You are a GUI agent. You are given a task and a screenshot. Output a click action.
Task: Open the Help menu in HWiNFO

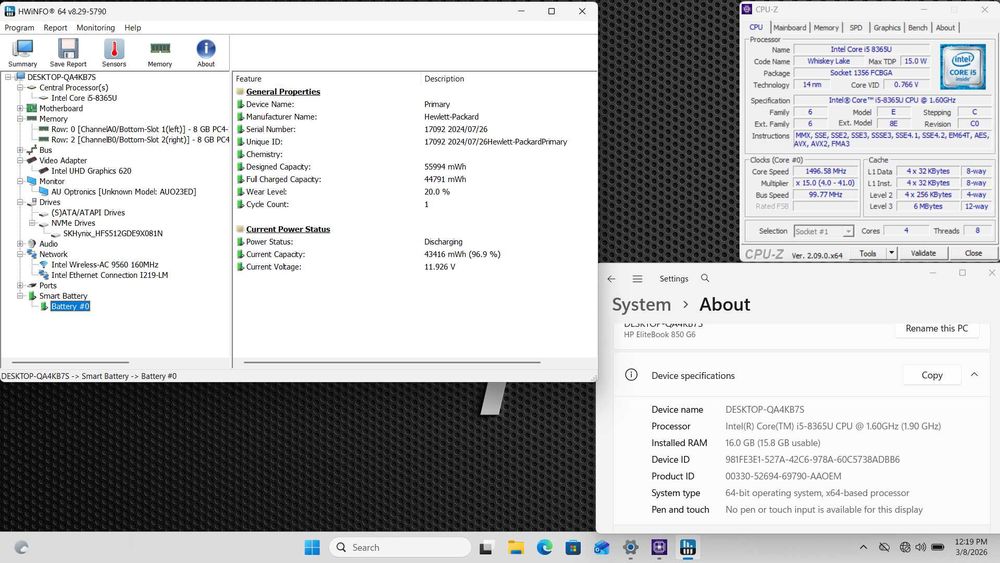click(133, 28)
